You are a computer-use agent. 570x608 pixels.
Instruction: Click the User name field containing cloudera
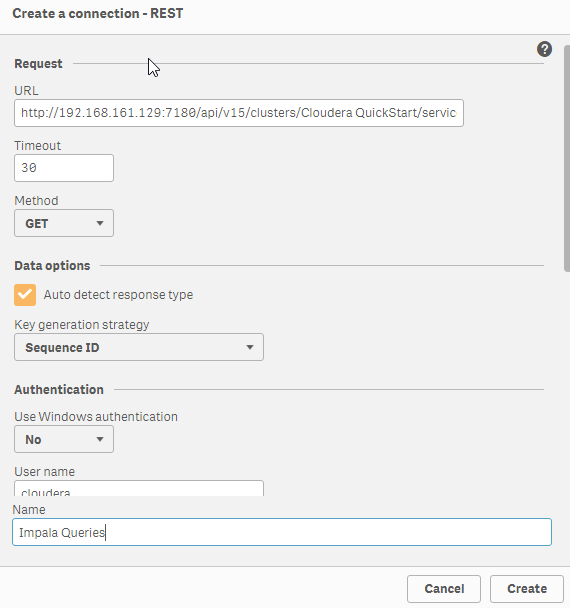(x=139, y=489)
